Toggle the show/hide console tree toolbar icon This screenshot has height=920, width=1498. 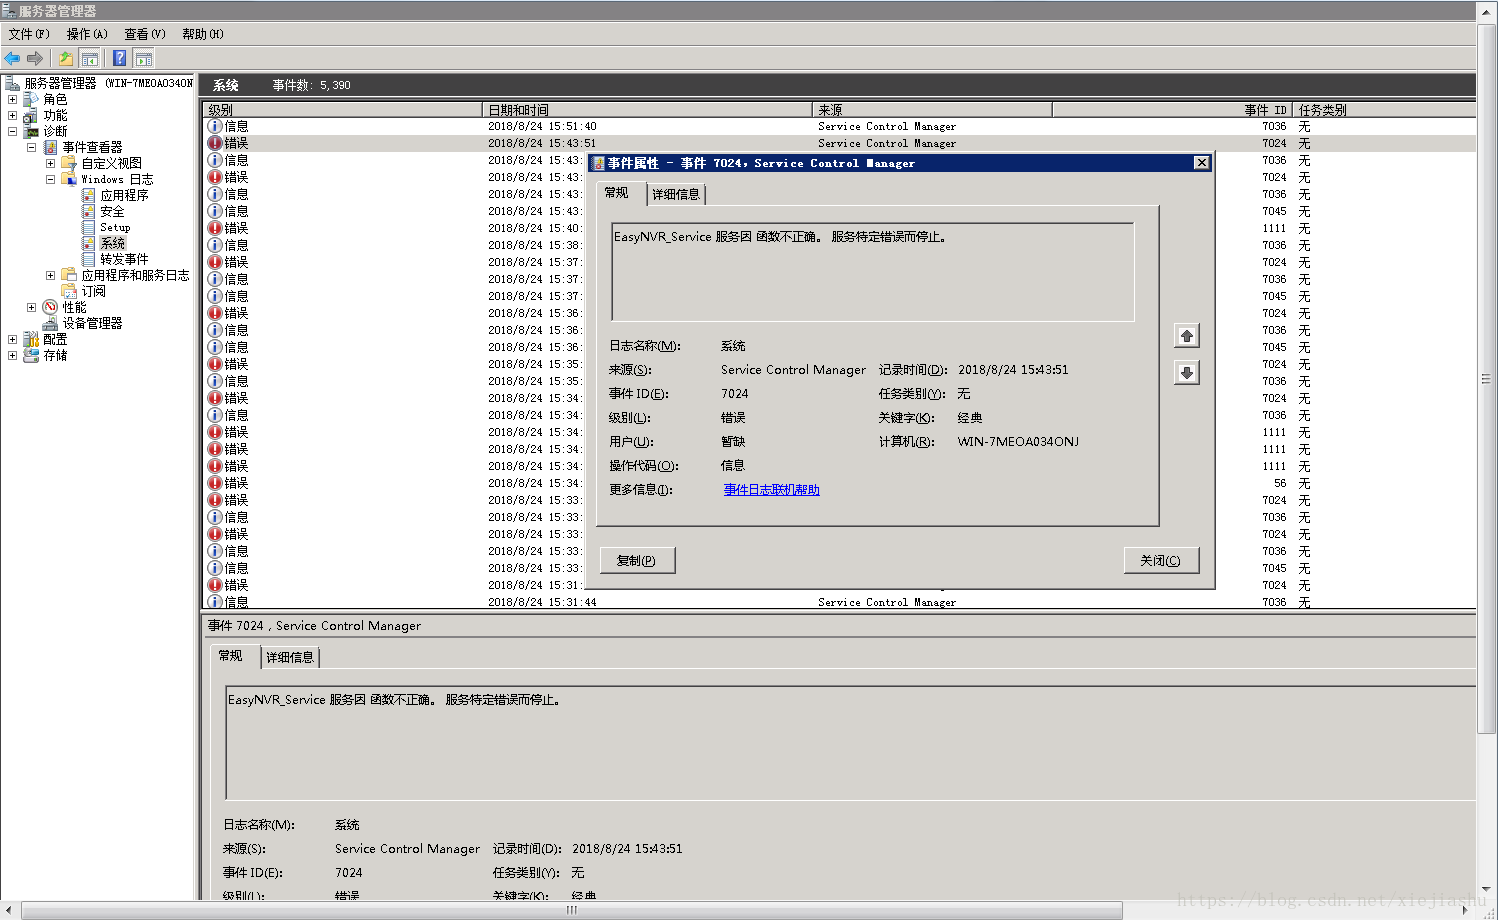[90, 58]
